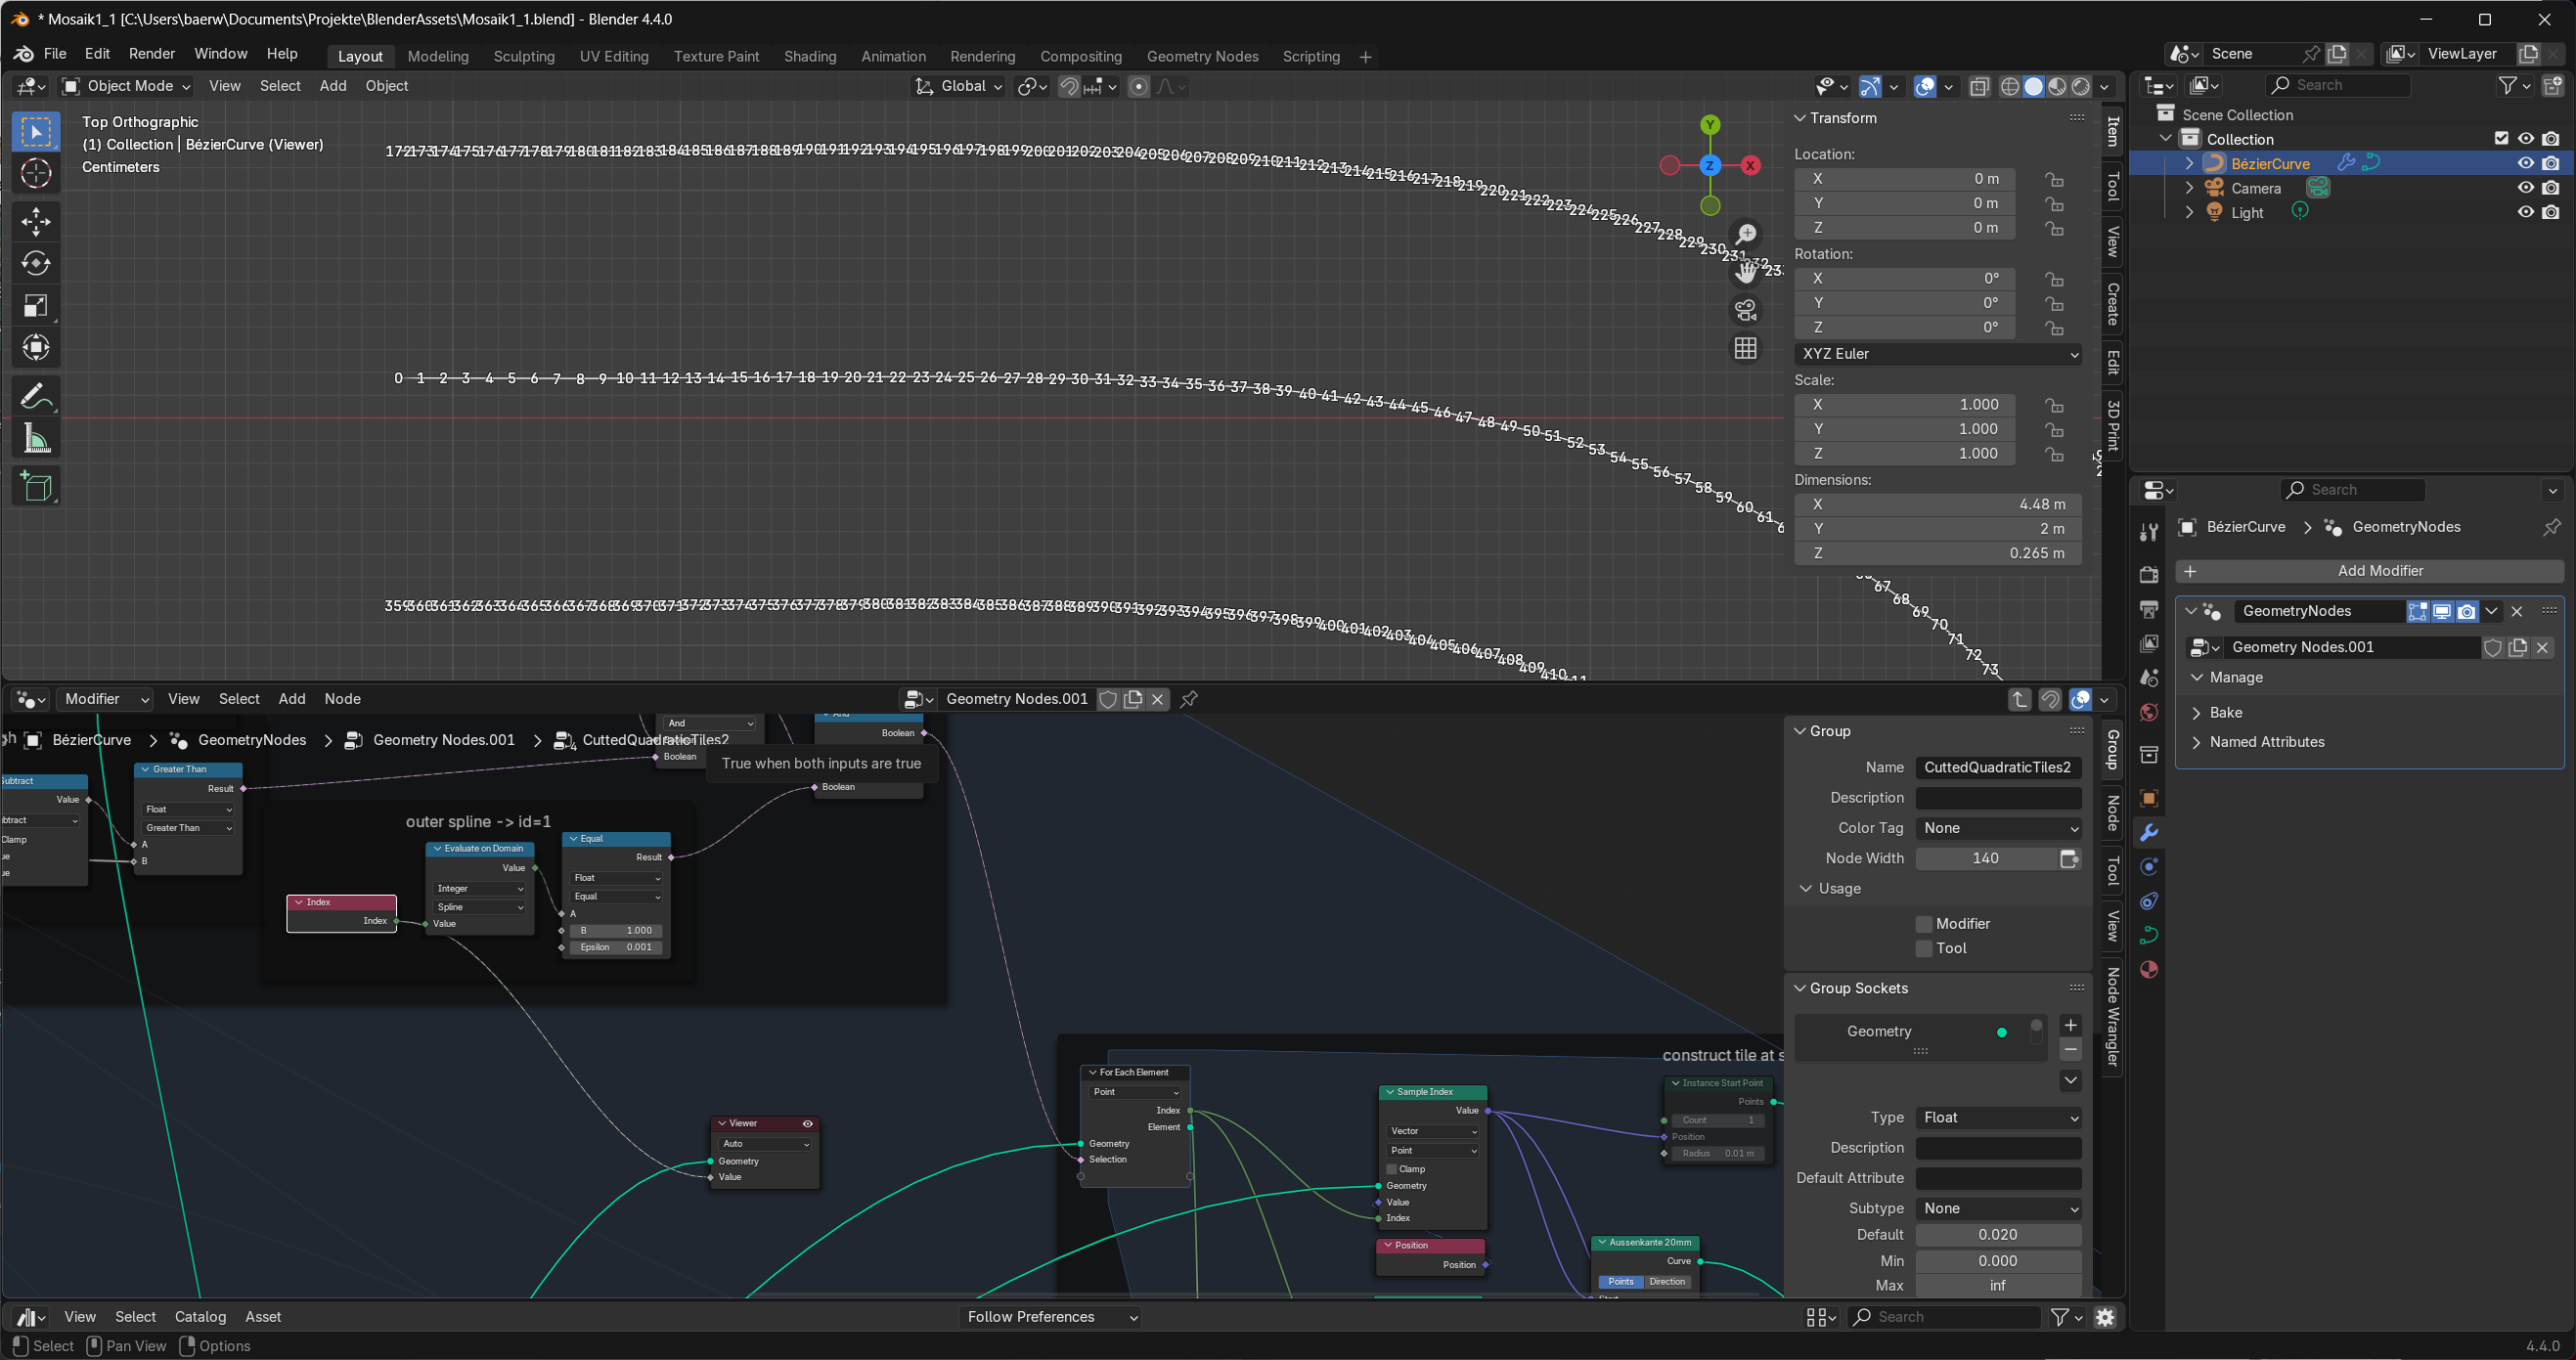Open the Color Tag dropdown
The height and width of the screenshot is (1360, 2576).
(1997, 828)
